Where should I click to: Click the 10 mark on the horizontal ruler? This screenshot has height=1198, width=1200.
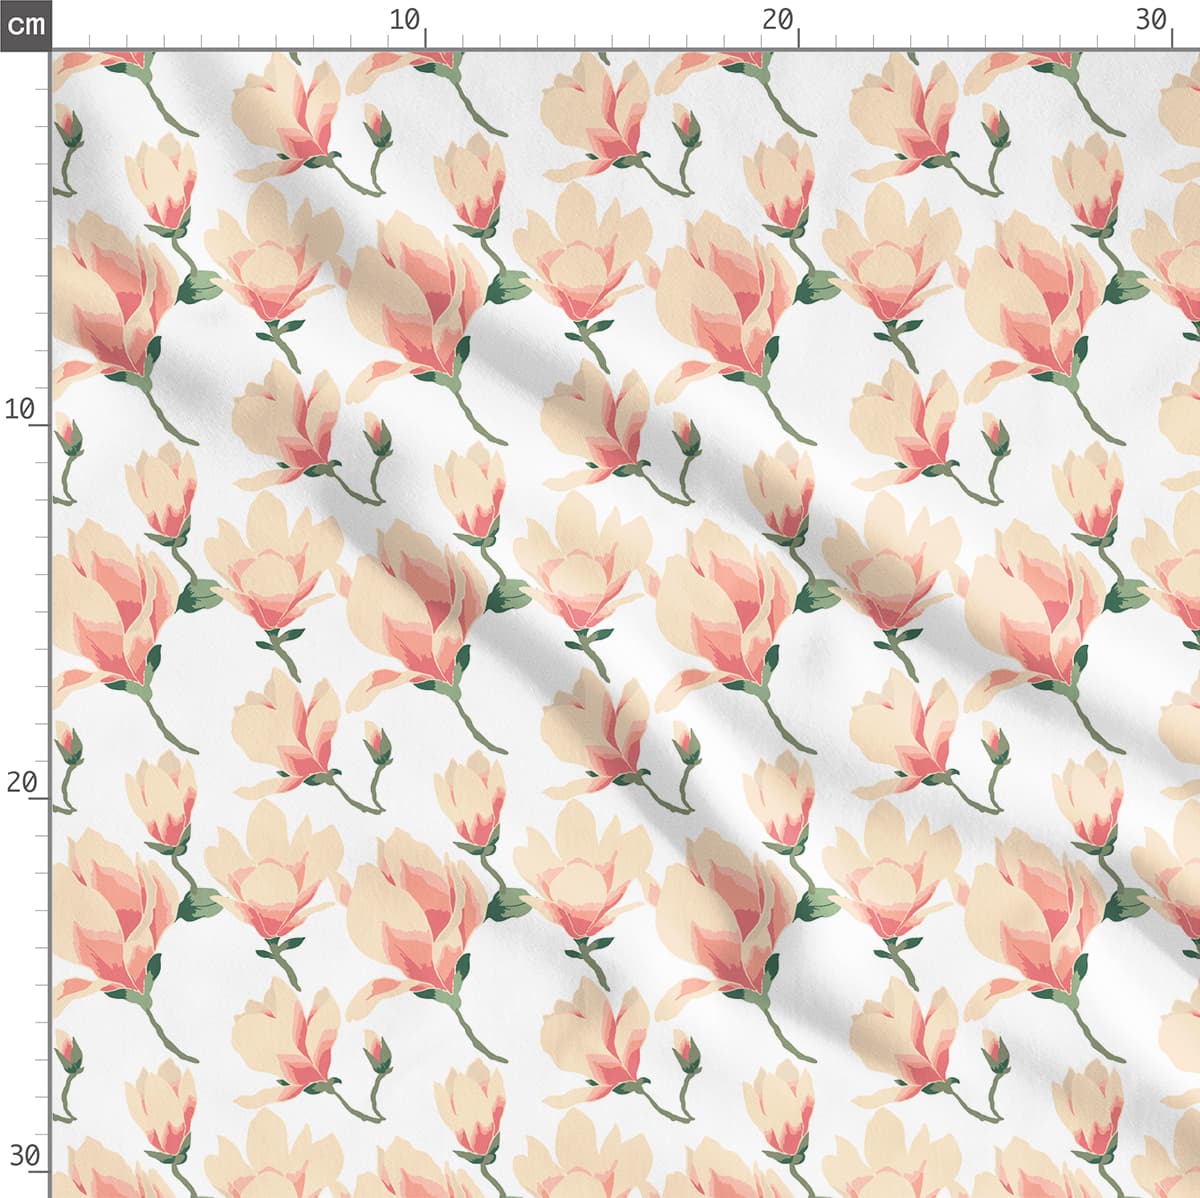[405, 20]
